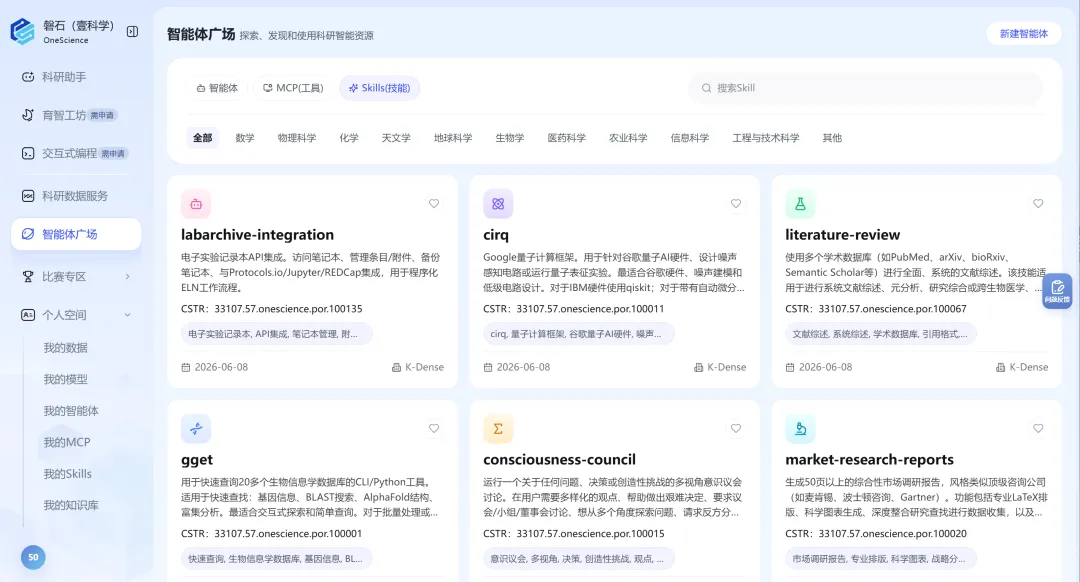Filter by the 数学 category
Screen dimensions: 1080x582
(x=245, y=138)
